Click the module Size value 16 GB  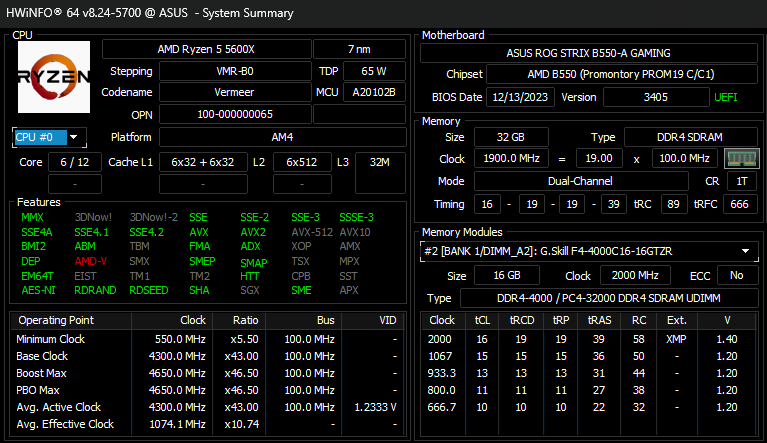click(507, 275)
